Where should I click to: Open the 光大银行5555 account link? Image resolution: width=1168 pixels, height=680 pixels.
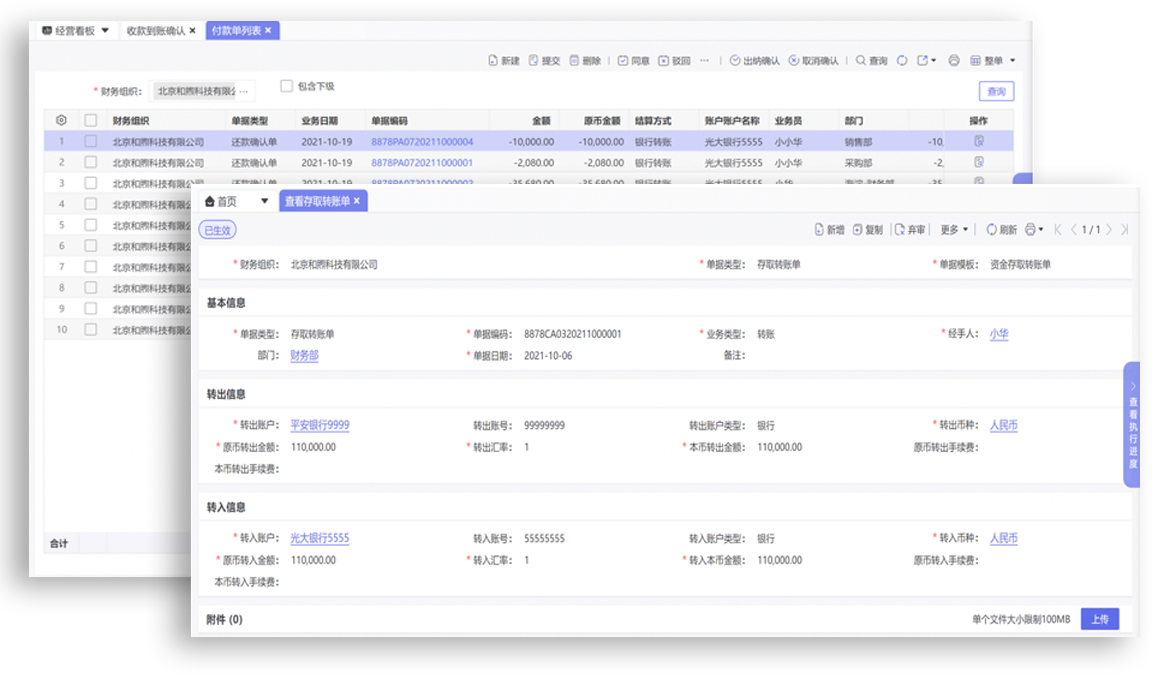pos(320,538)
